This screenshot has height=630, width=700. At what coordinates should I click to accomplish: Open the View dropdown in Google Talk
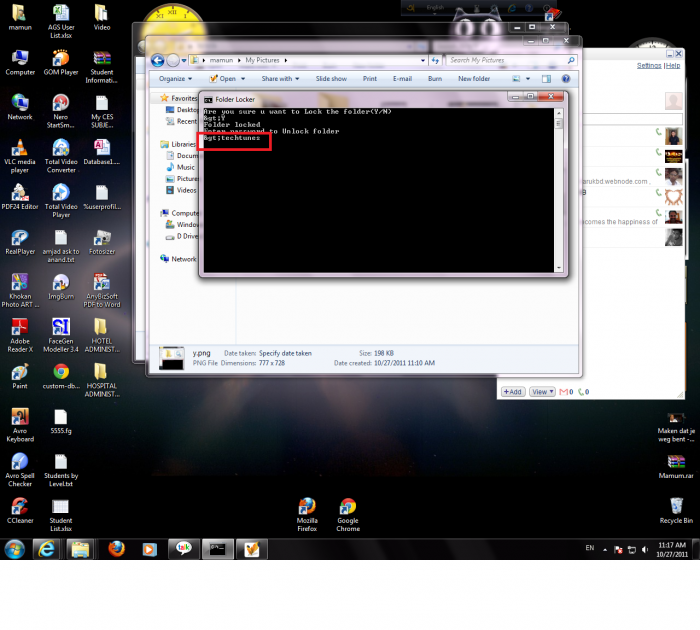coord(542,392)
